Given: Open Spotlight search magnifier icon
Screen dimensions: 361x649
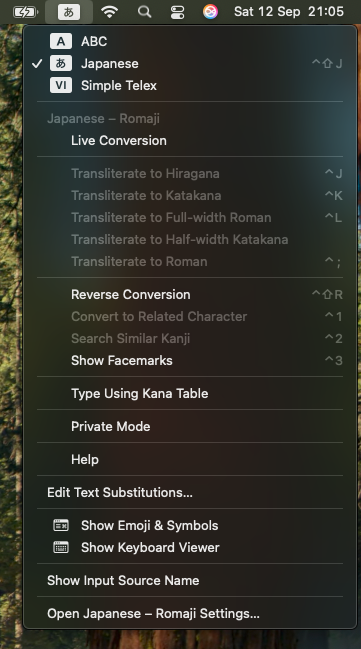Looking at the screenshot, I should point(144,12).
